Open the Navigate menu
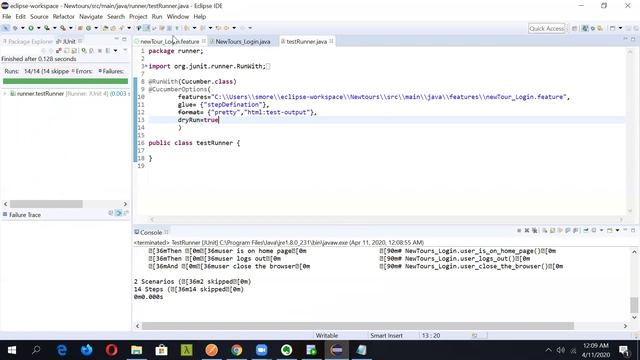The image size is (640, 360). (91, 17)
